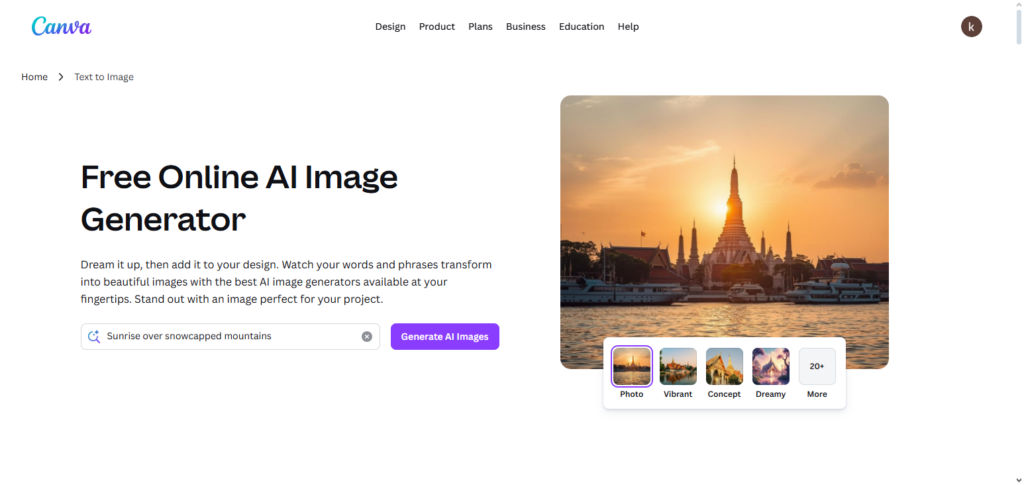Open the Design menu
1024x485 pixels.
click(390, 27)
